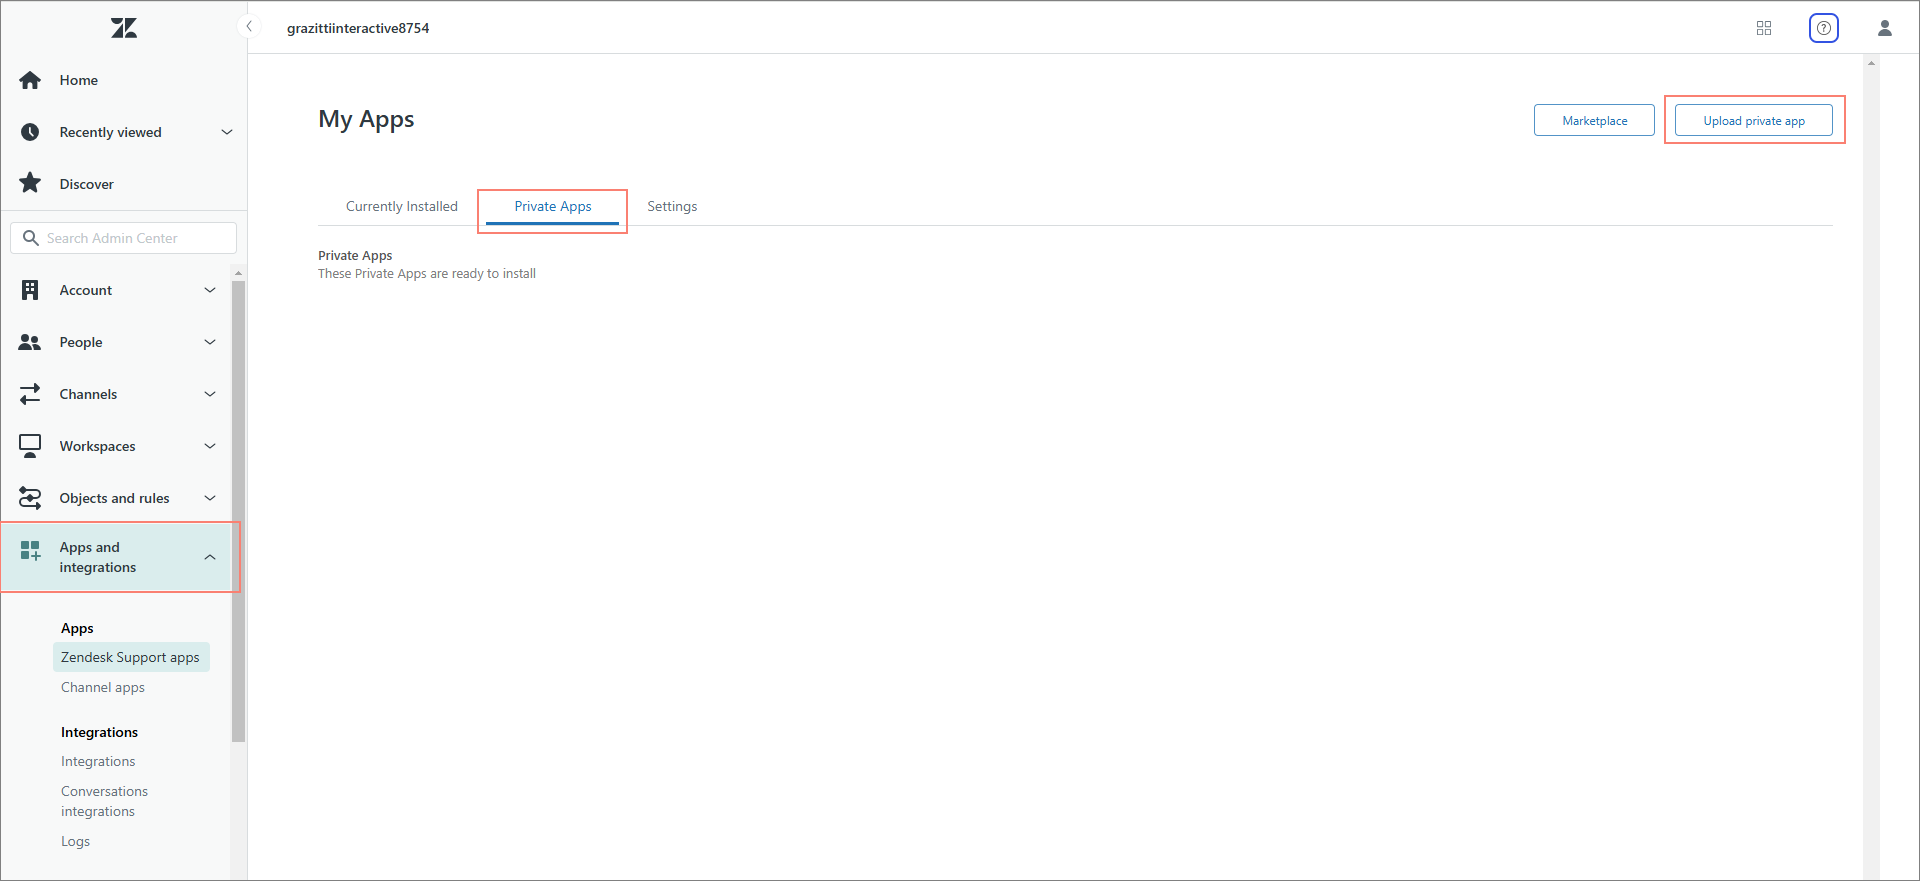The width and height of the screenshot is (1920, 881).
Task: Expand the Recently viewed section
Action: click(226, 132)
